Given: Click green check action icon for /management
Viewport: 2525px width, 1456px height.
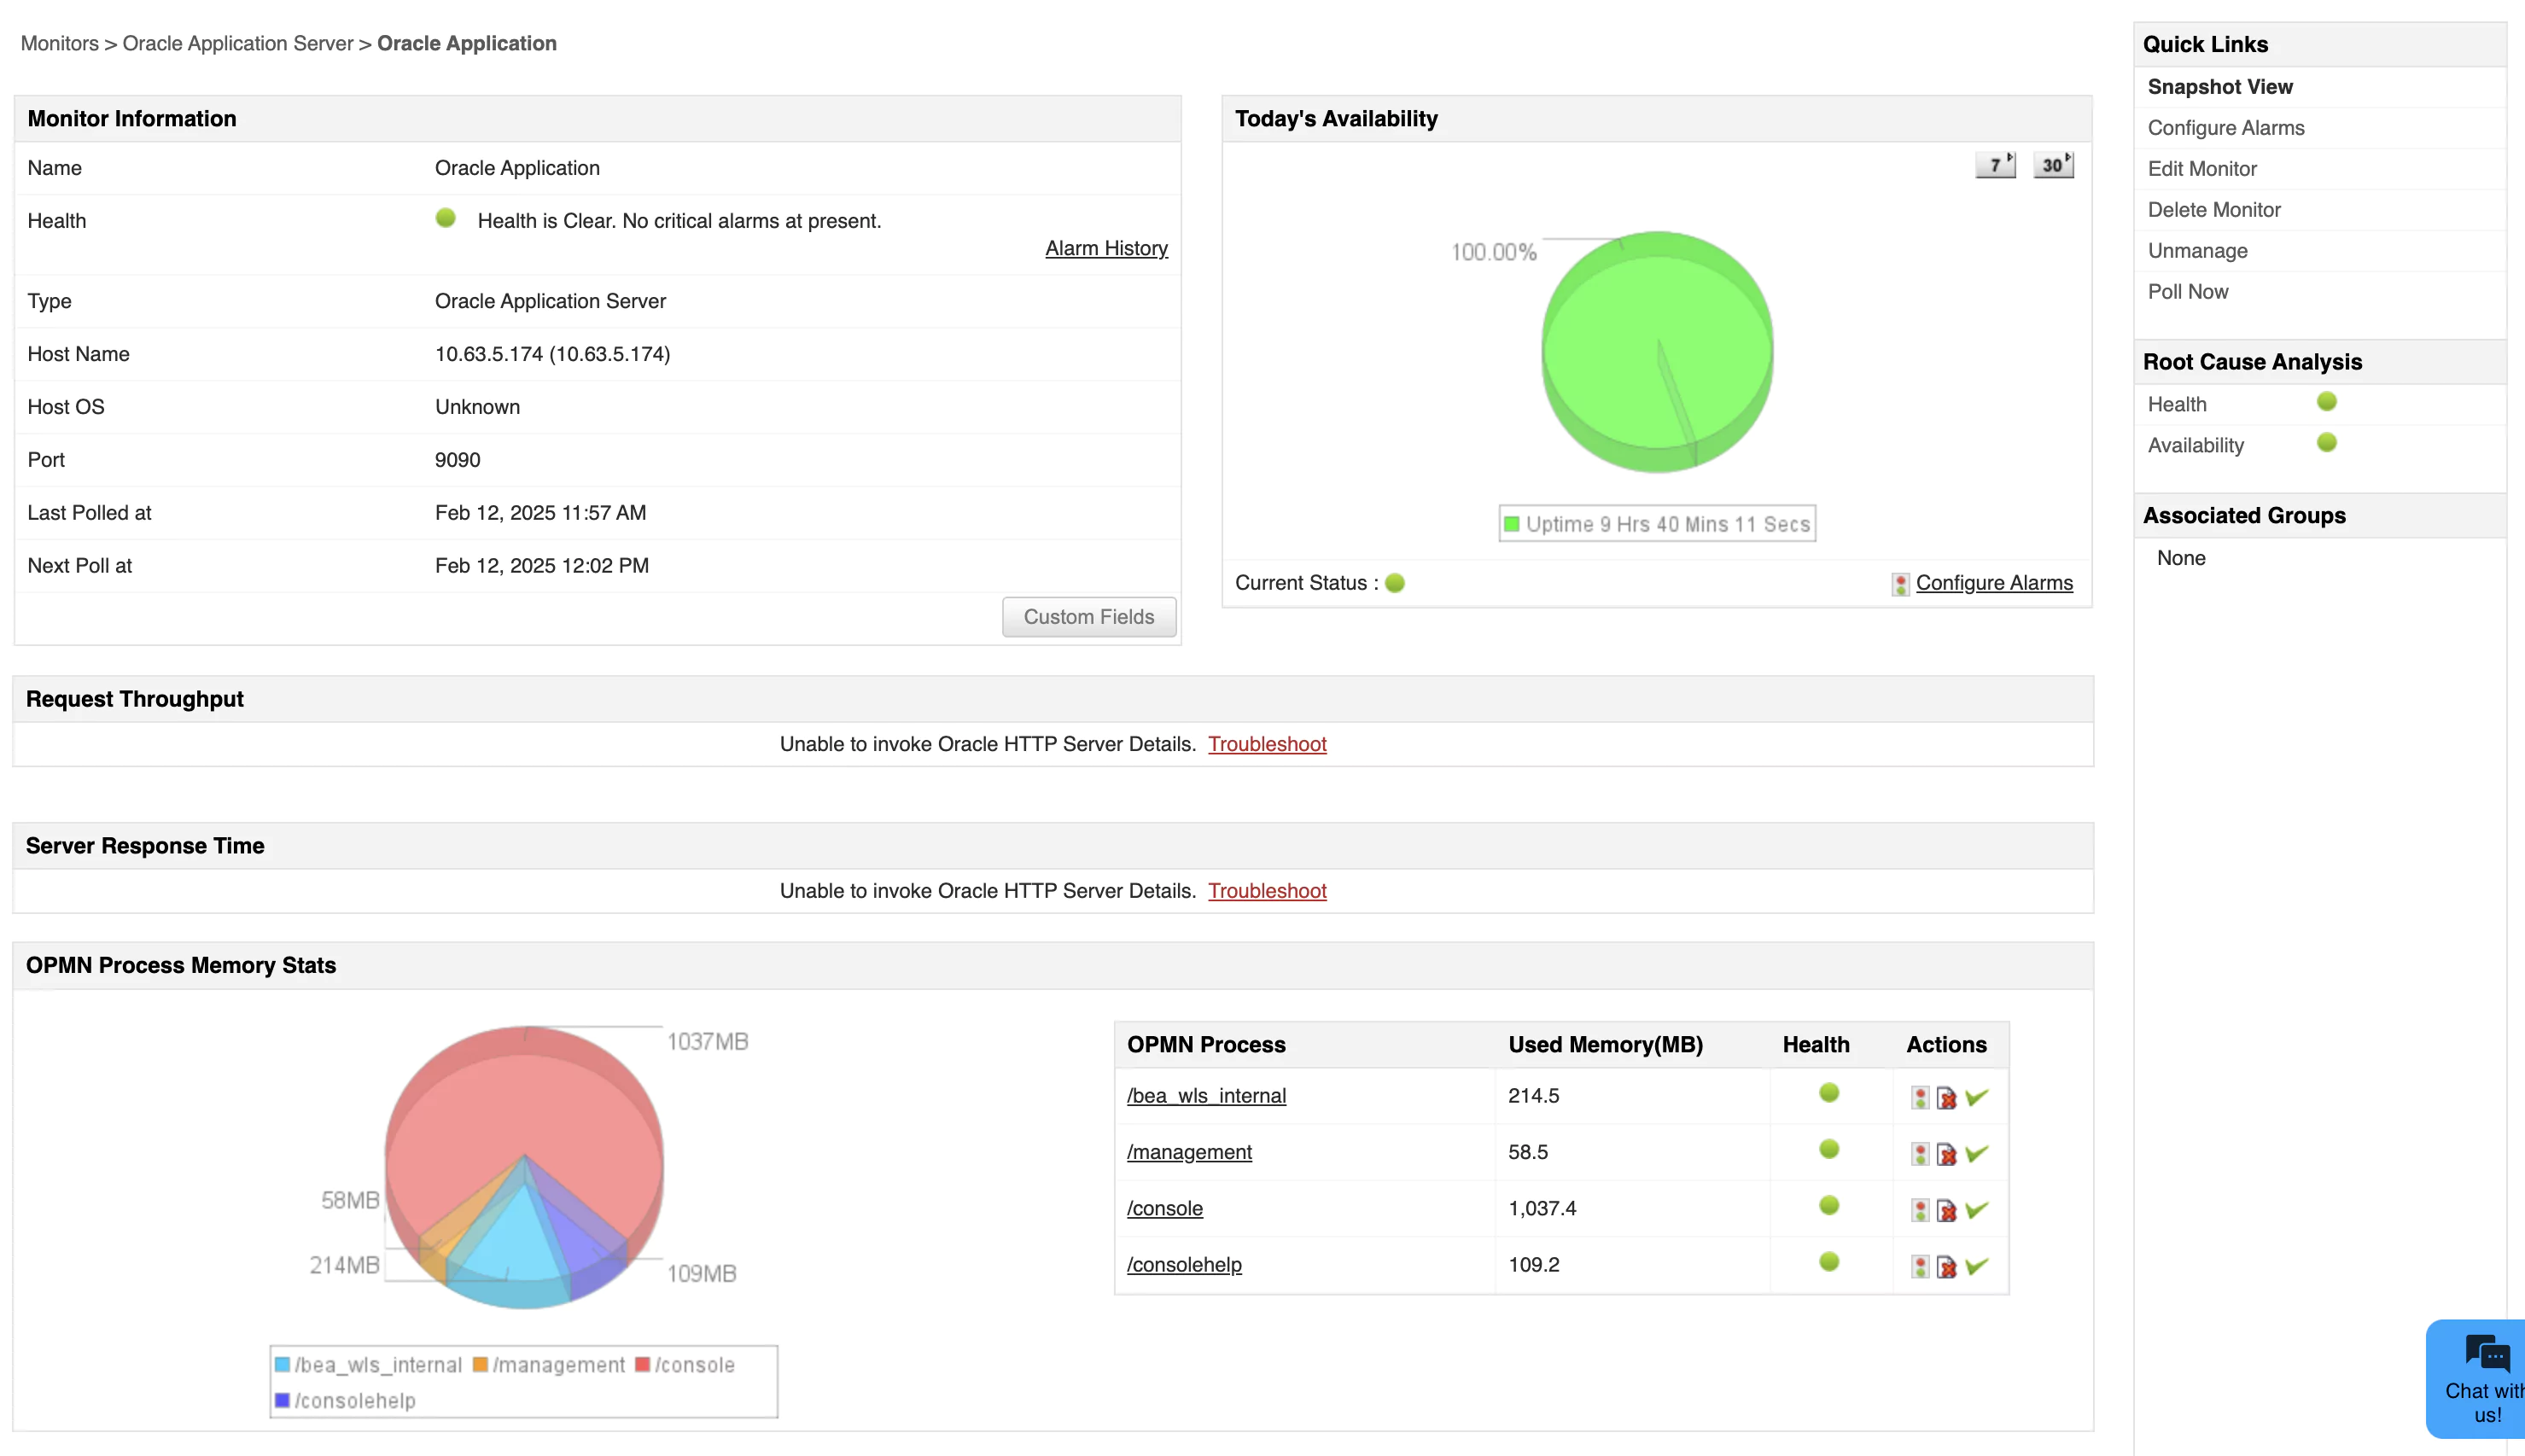Looking at the screenshot, I should click(1977, 1153).
